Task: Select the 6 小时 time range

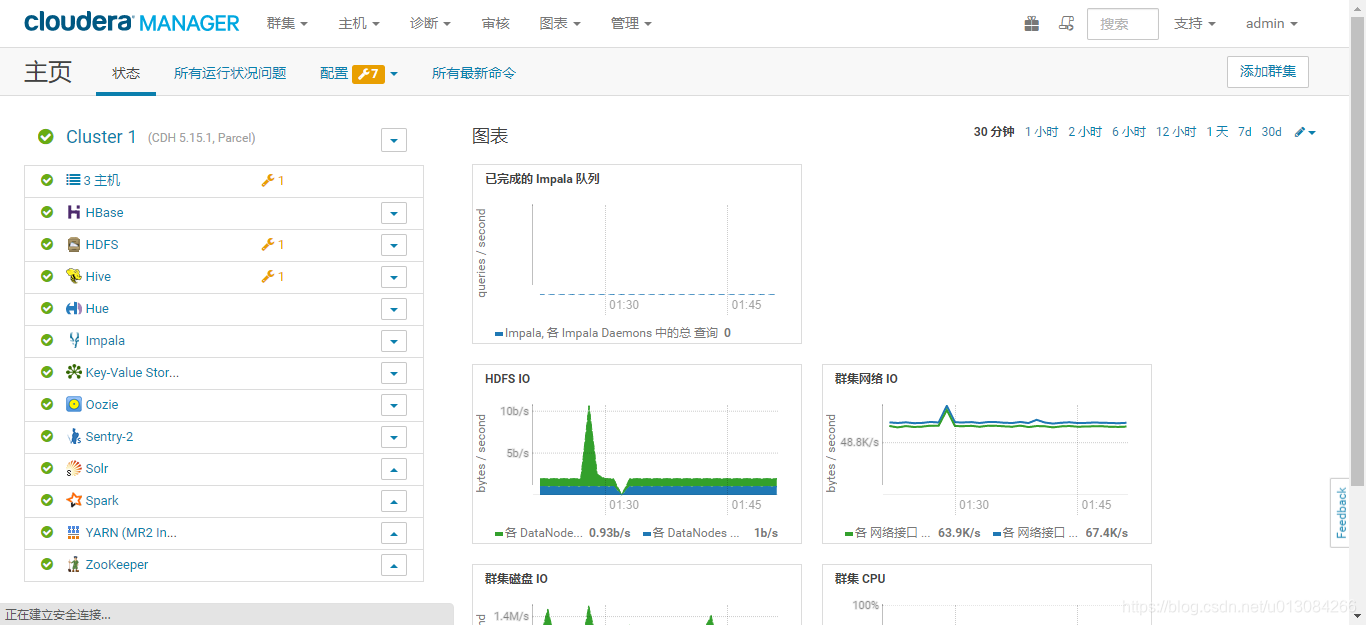Action: point(1129,132)
